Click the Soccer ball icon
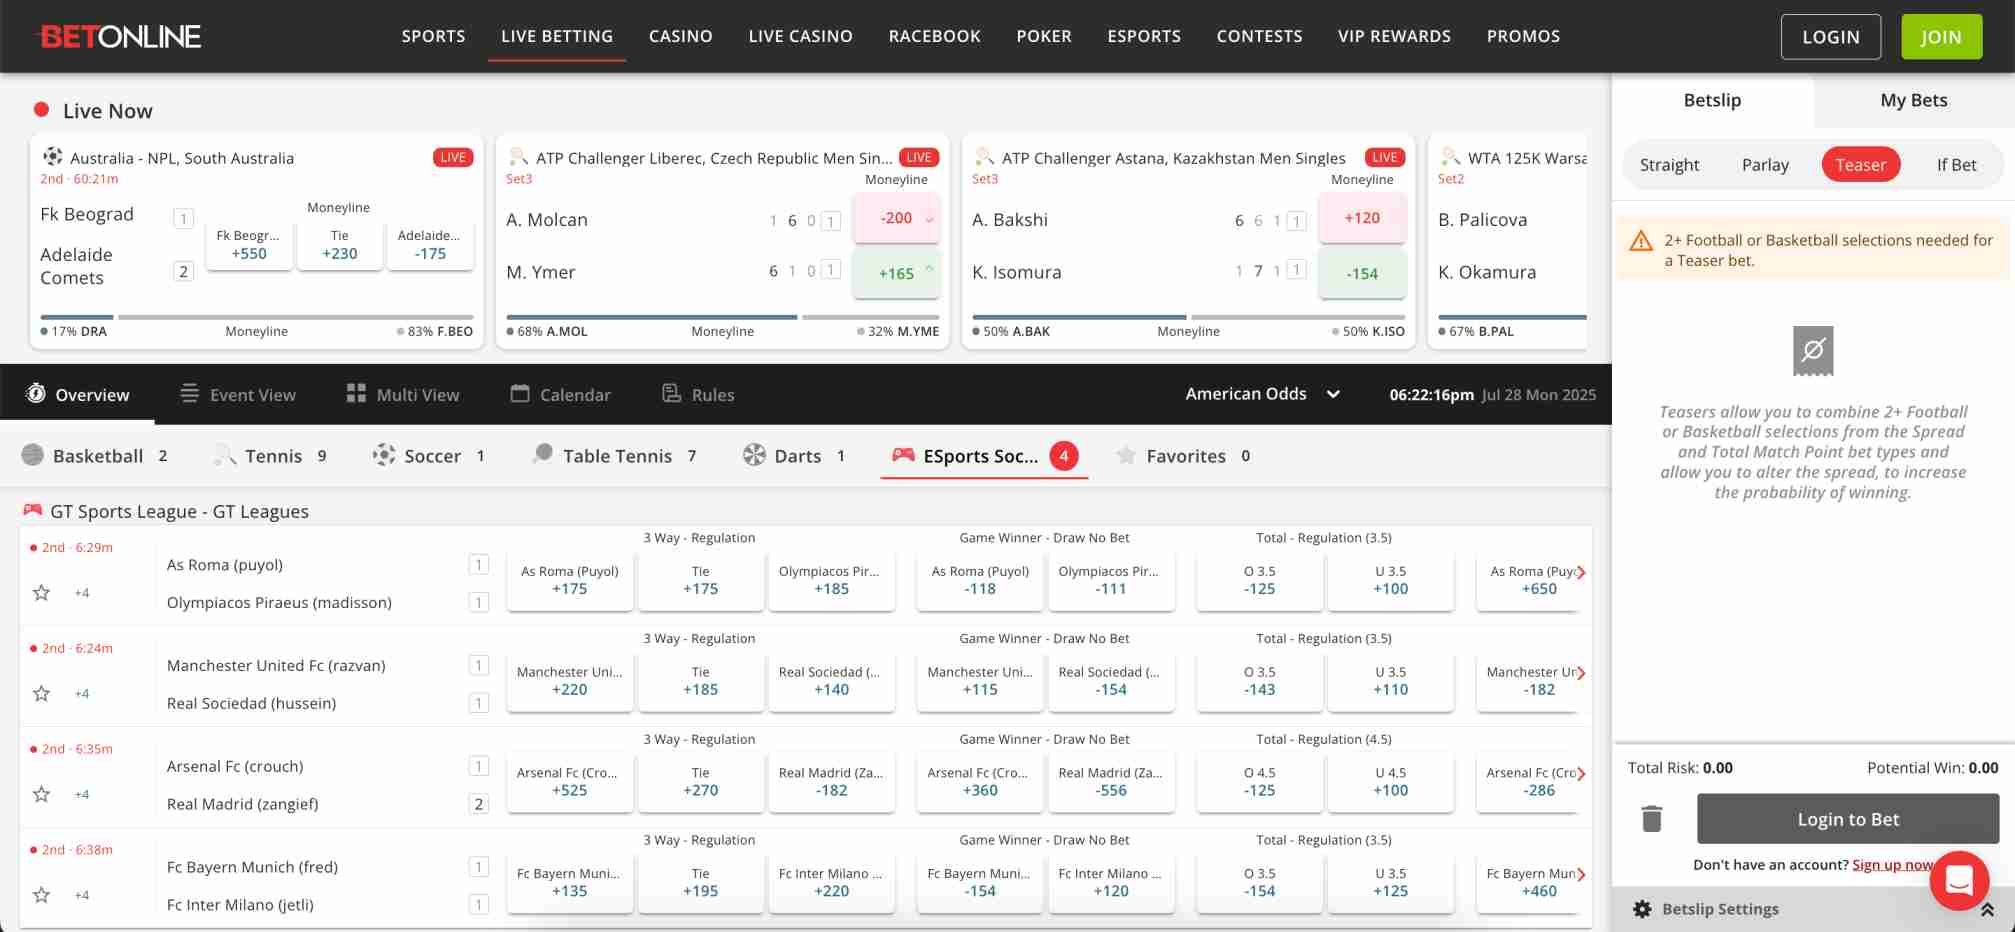This screenshot has height=932, width=2015. (384, 455)
